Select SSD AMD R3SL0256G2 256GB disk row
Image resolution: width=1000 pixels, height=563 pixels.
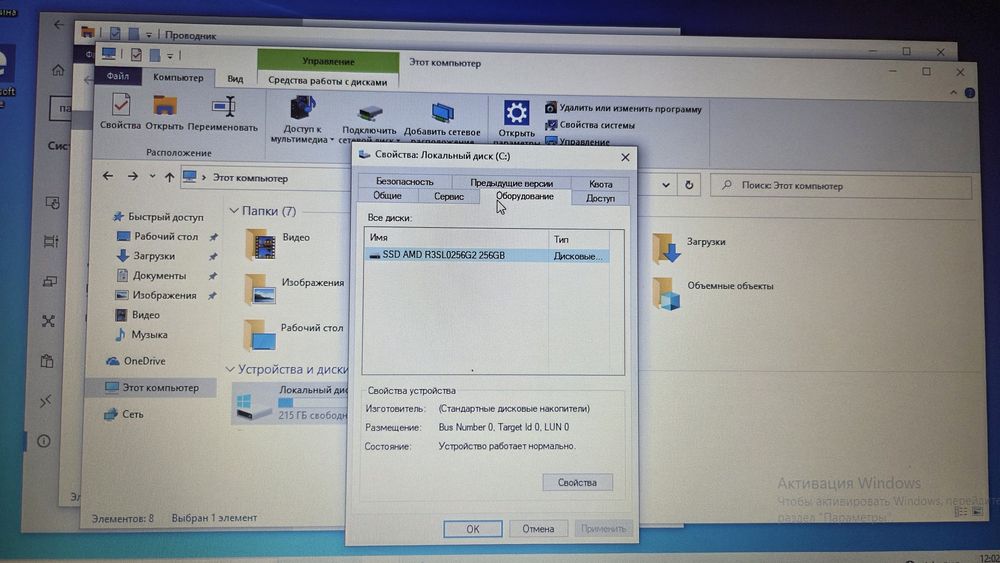[x=486, y=255]
